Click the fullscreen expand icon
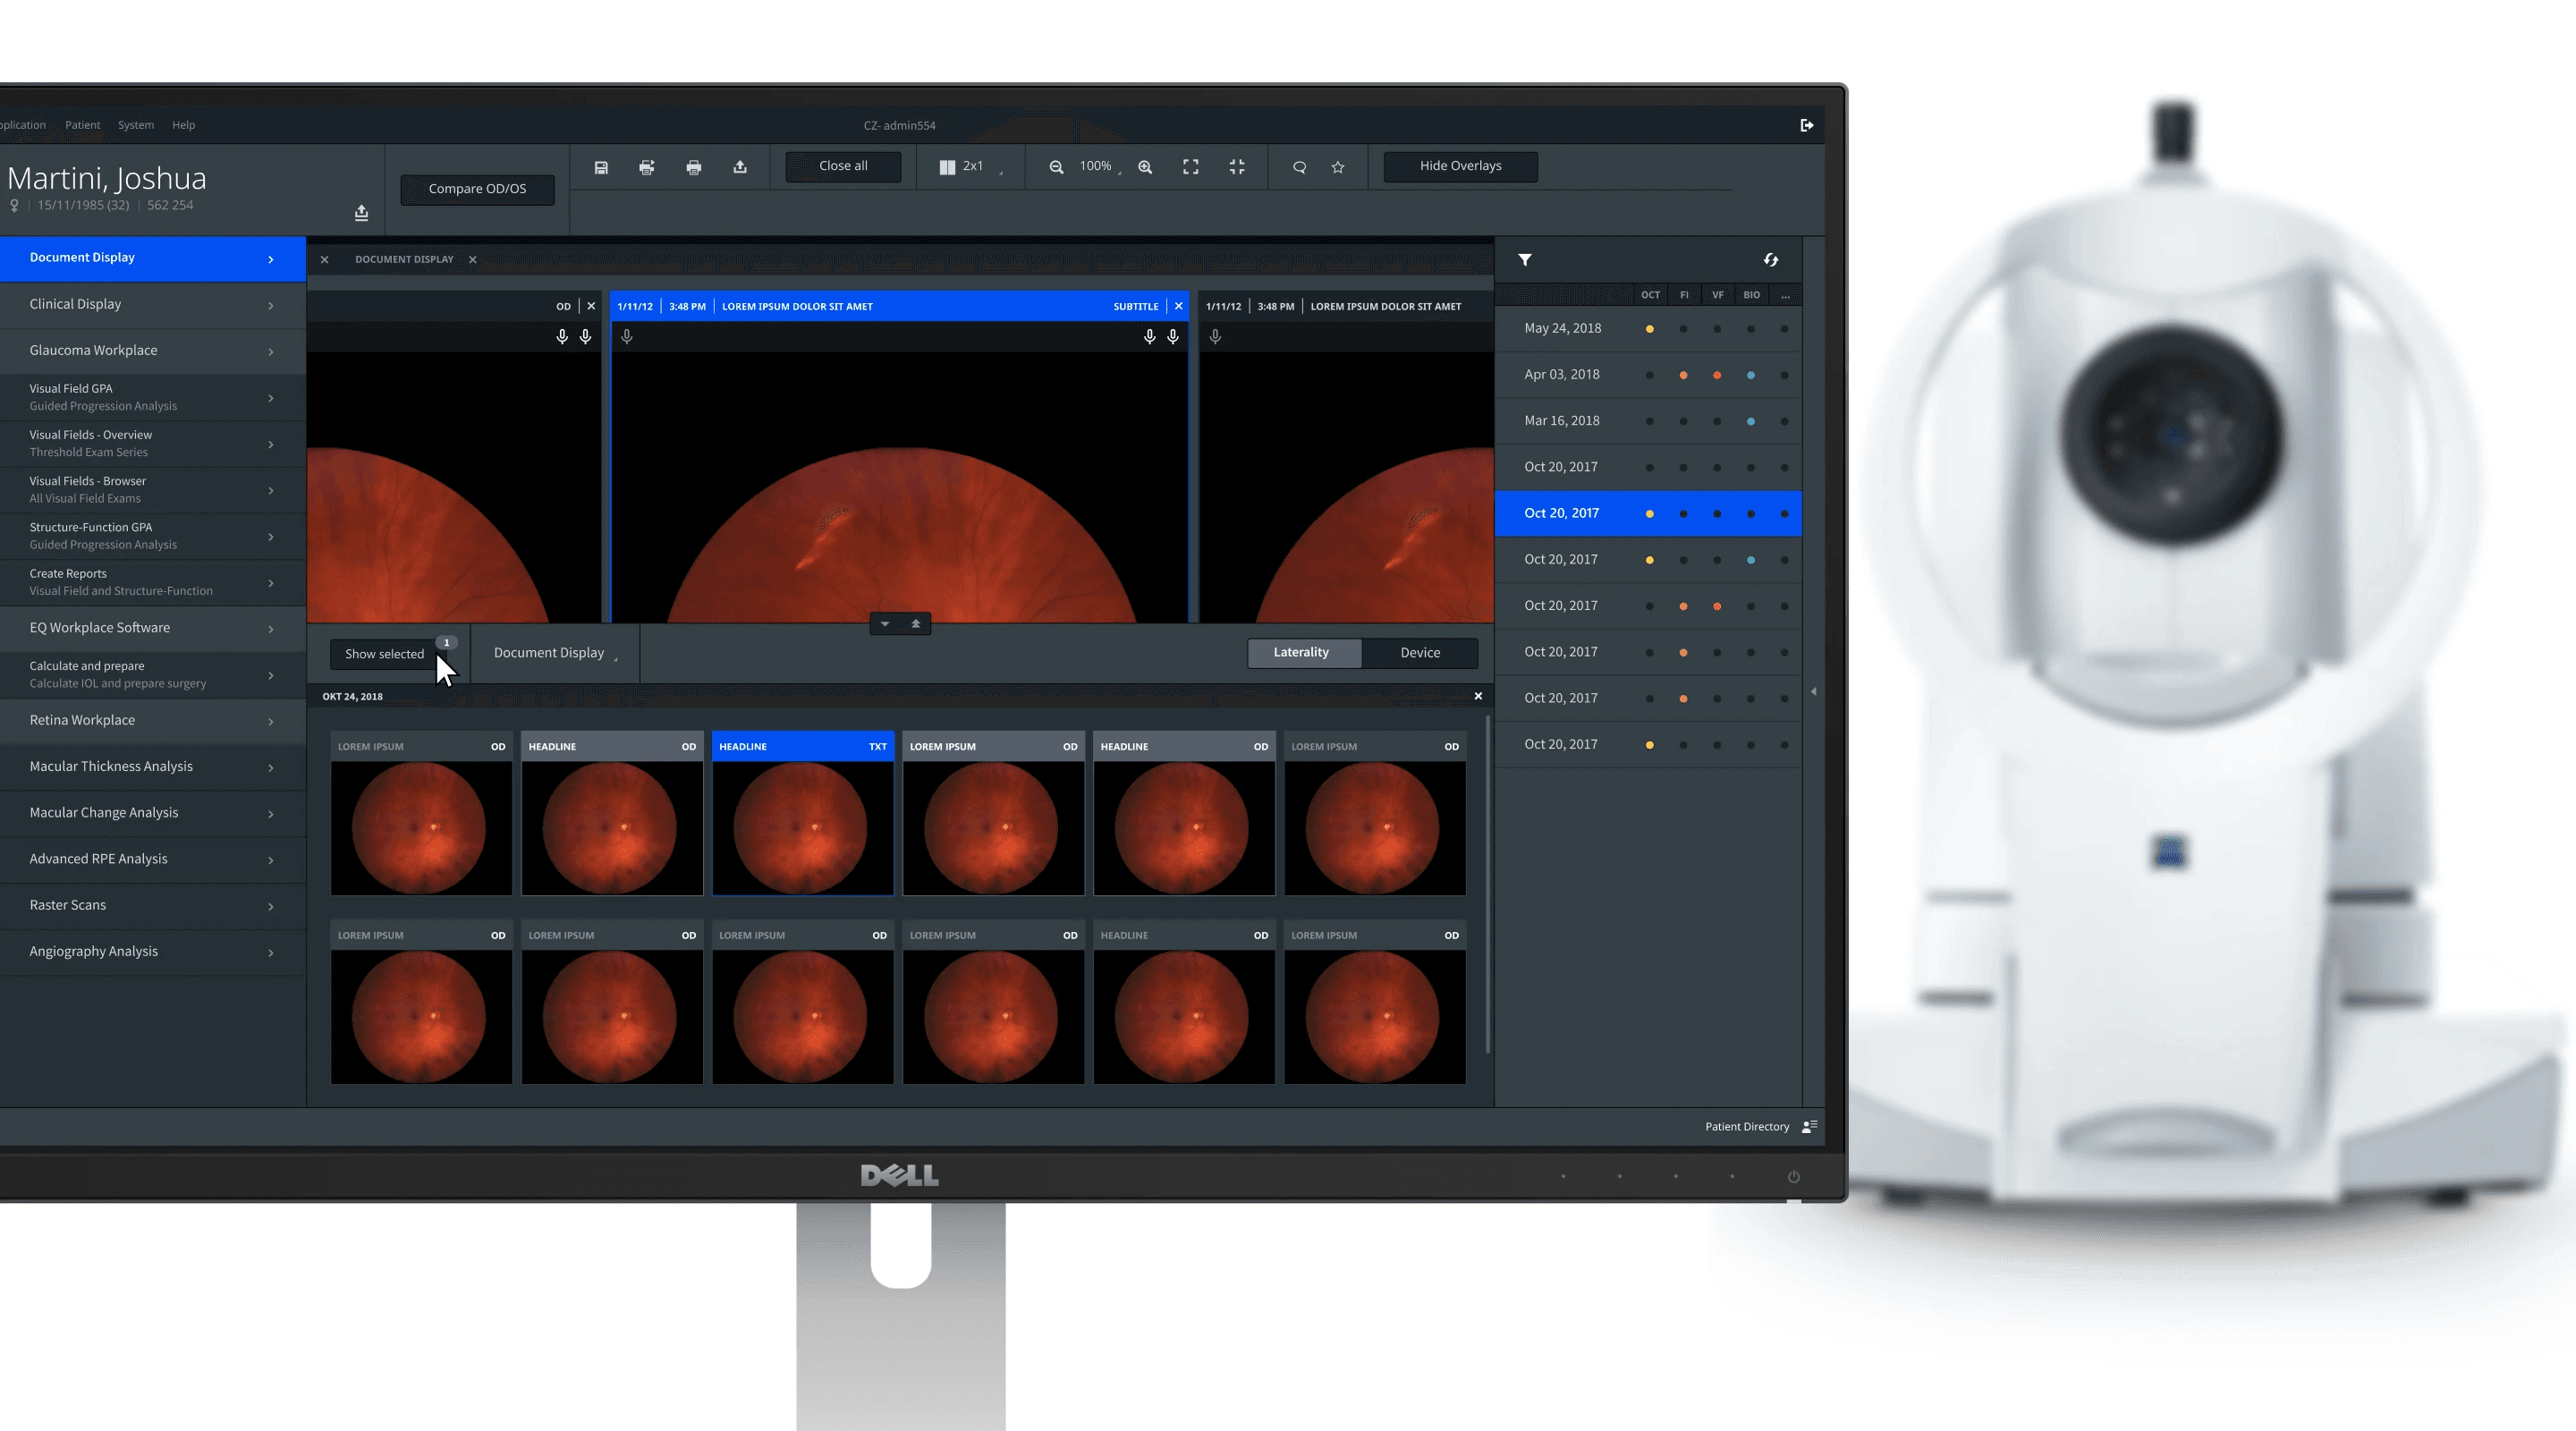The height and width of the screenshot is (1431, 2576). pyautogui.click(x=1190, y=167)
